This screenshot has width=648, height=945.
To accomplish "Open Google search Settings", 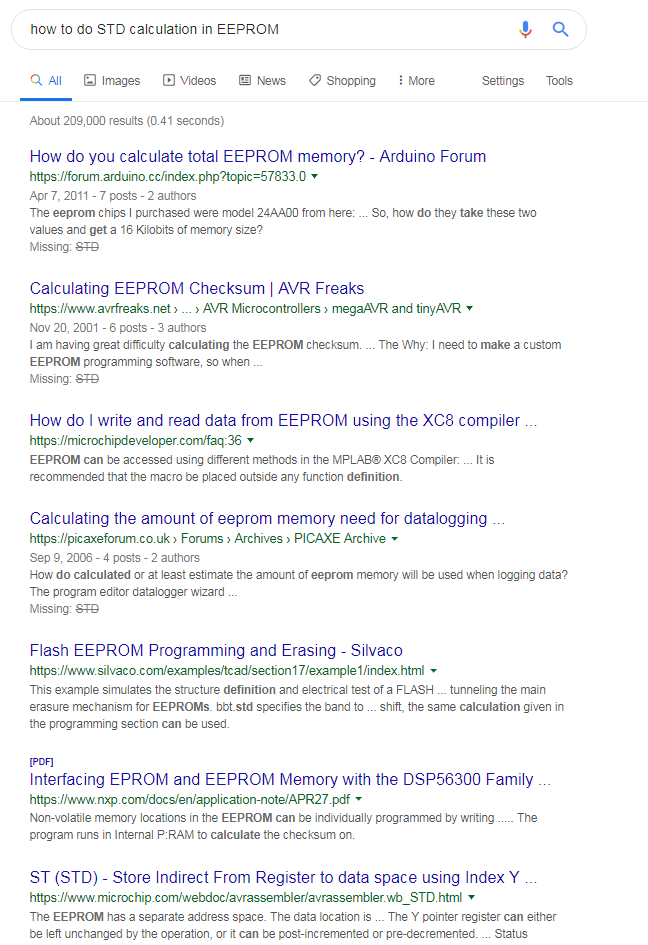I will point(503,80).
